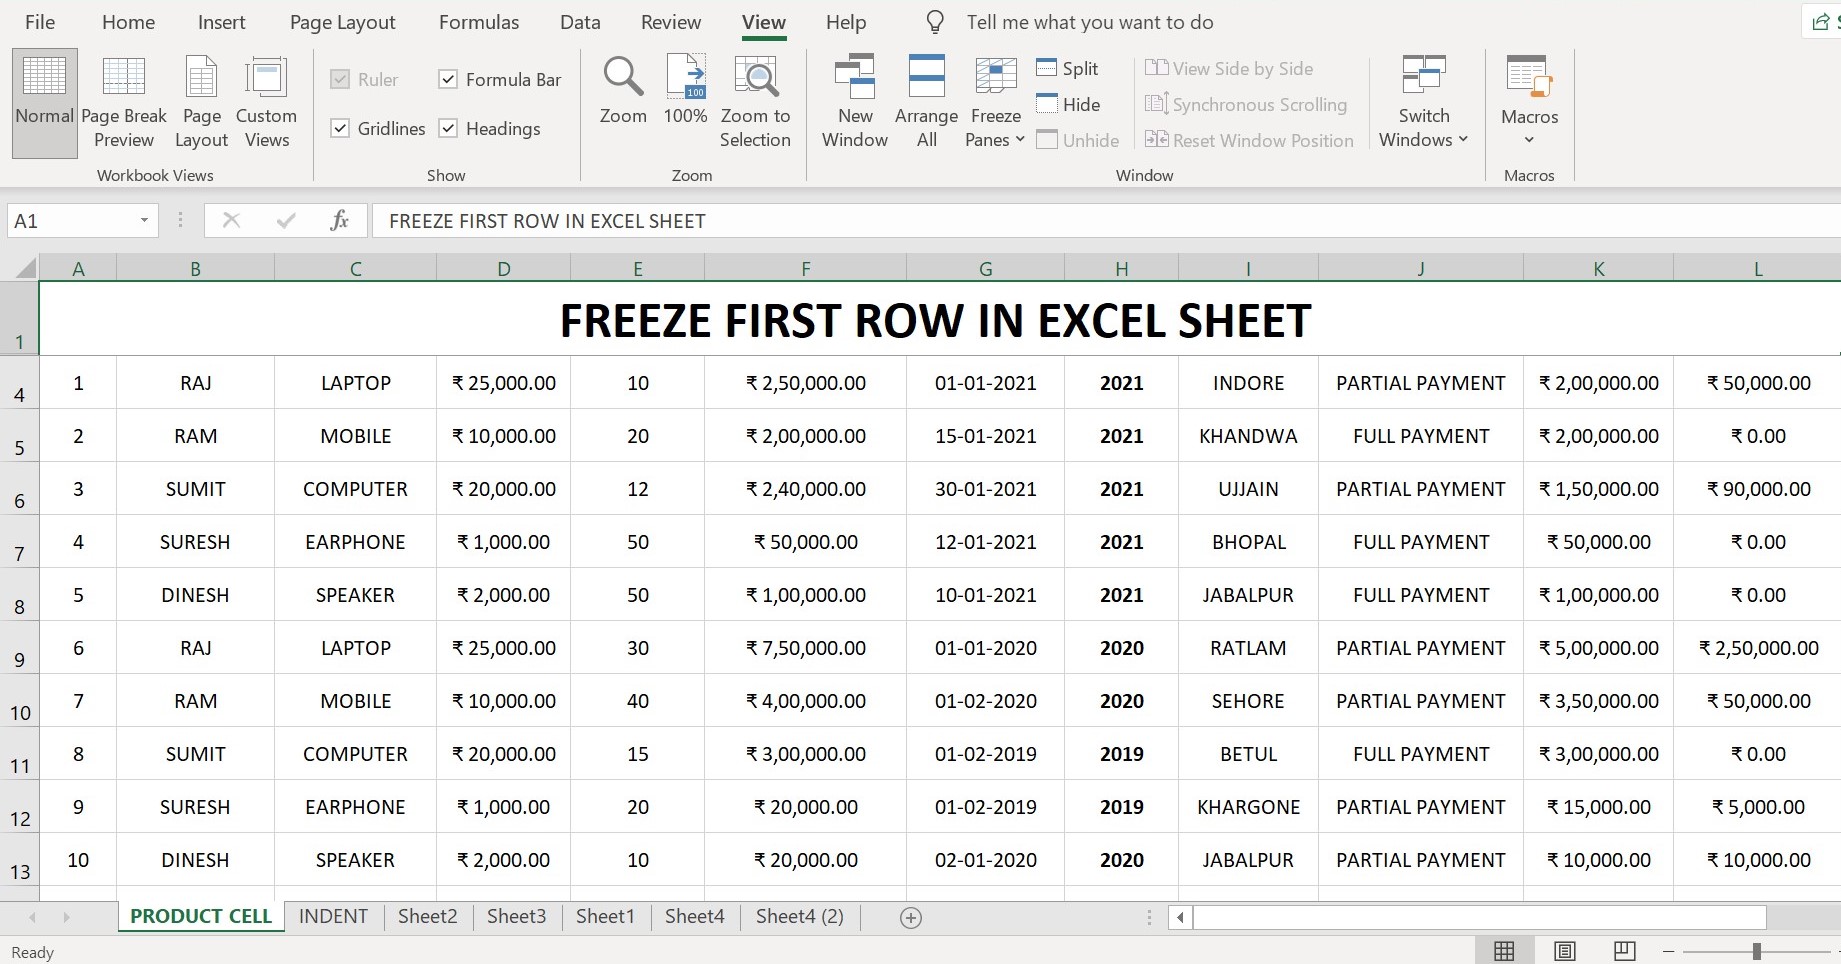Open the Formulas tab

(479, 22)
